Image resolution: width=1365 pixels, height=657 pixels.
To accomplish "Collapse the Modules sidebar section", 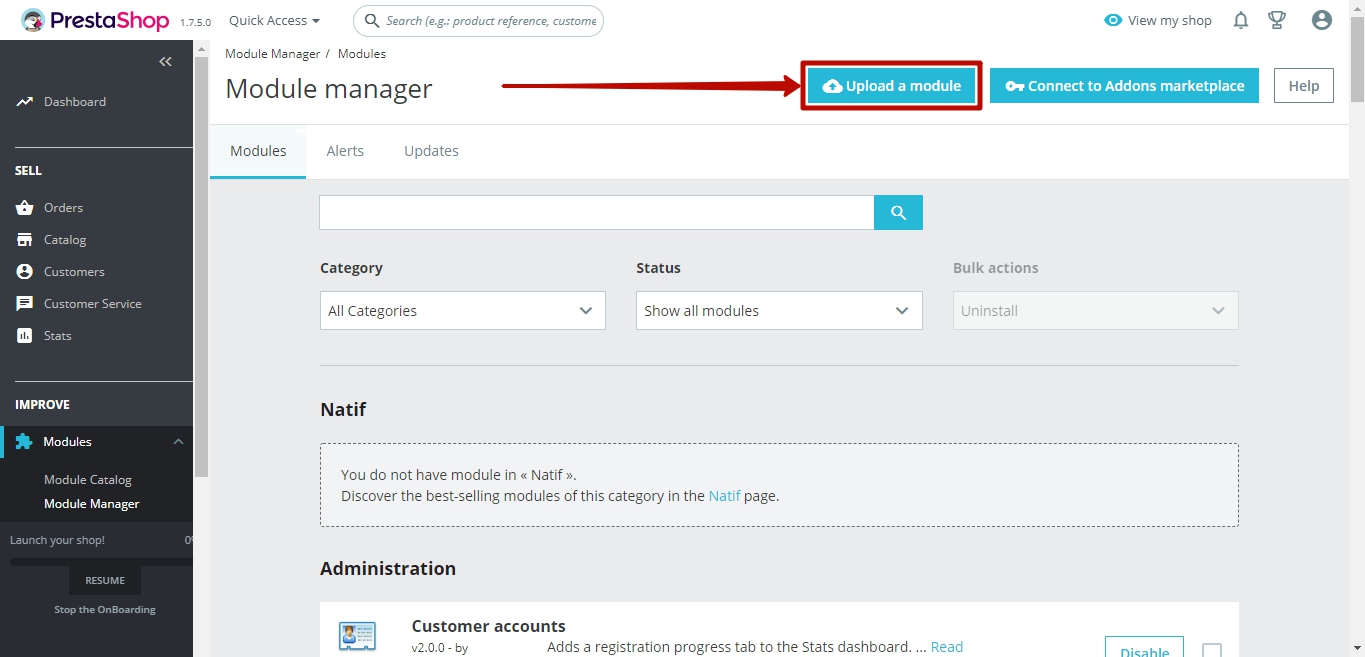I will [178, 442].
